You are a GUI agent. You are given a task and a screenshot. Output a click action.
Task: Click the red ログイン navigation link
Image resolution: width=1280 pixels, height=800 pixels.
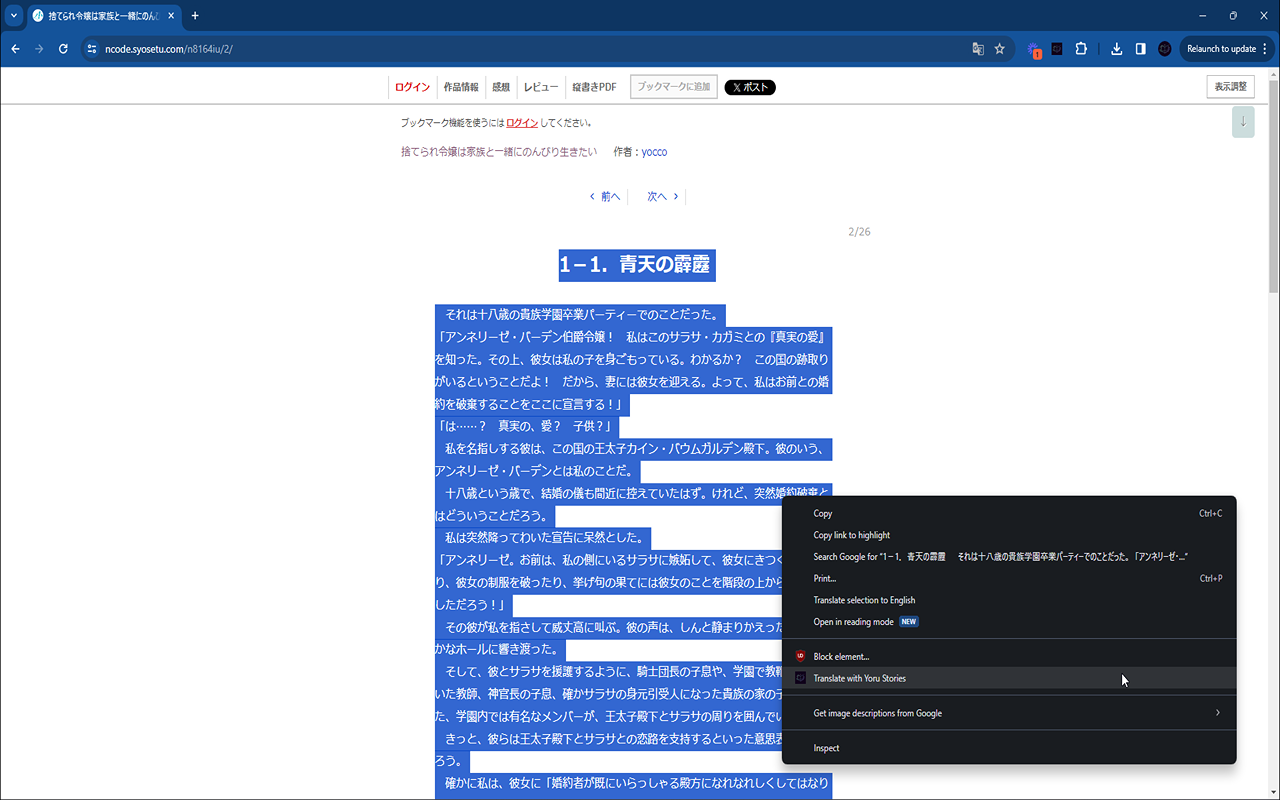coord(412,87)
